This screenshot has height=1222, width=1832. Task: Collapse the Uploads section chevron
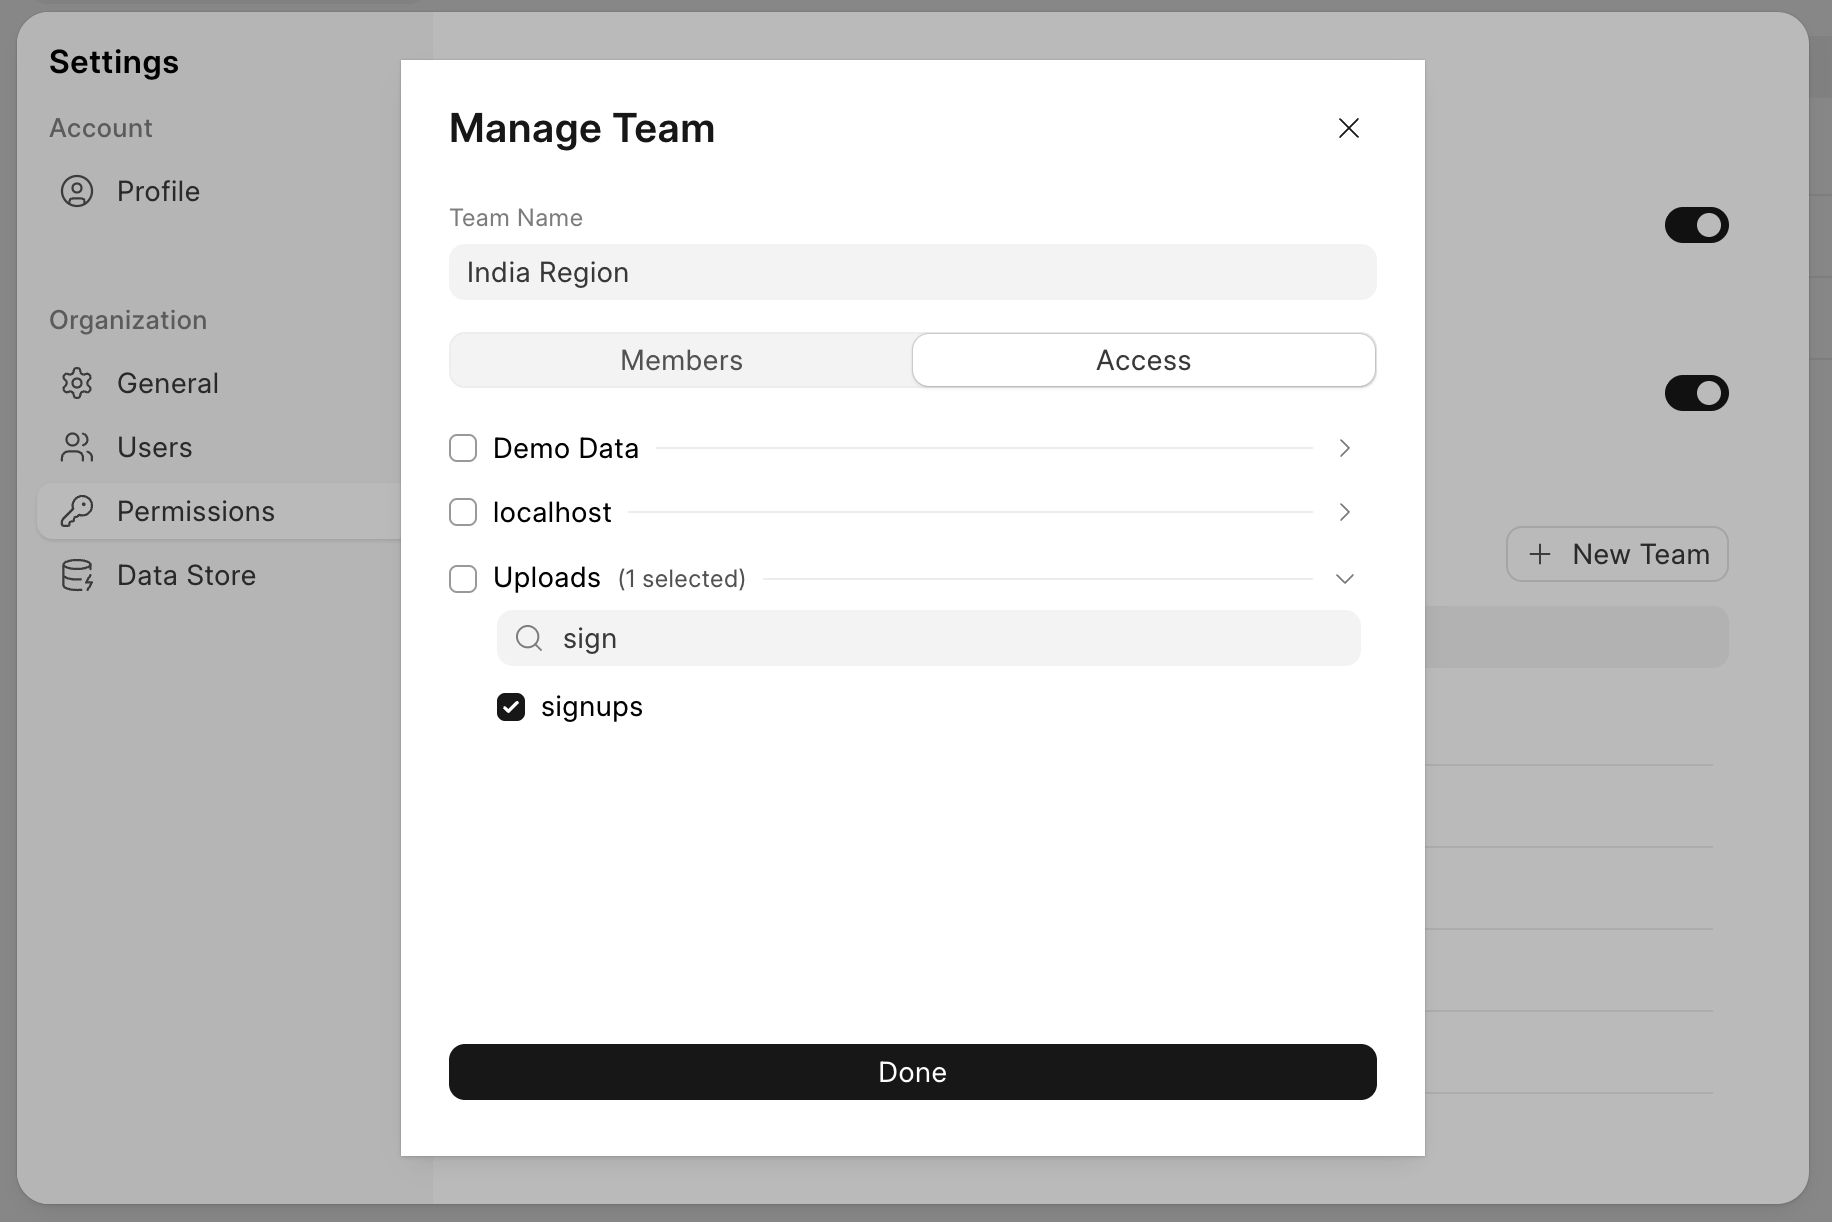tap(1344, 579)
